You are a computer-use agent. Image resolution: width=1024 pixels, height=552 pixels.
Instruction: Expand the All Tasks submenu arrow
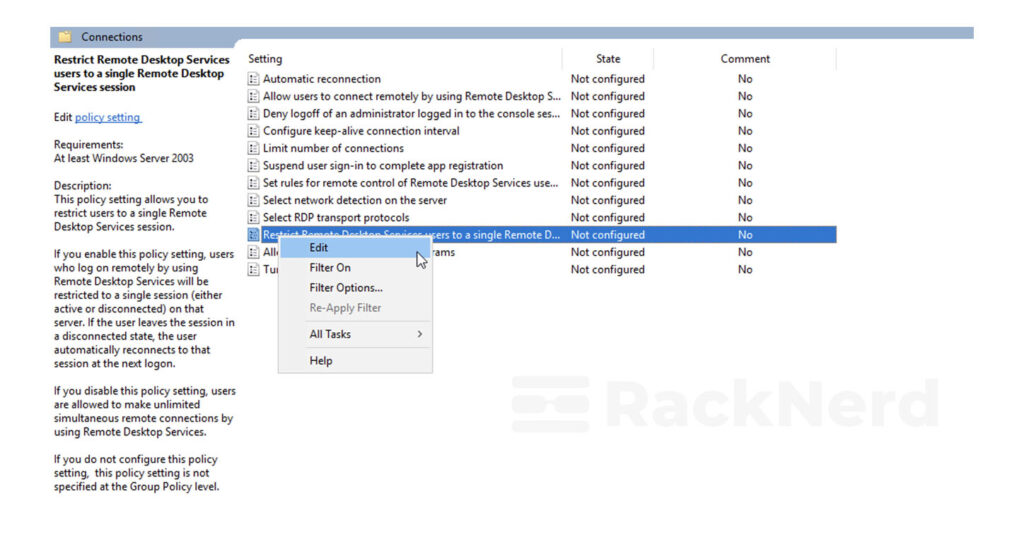click(419, 334)
